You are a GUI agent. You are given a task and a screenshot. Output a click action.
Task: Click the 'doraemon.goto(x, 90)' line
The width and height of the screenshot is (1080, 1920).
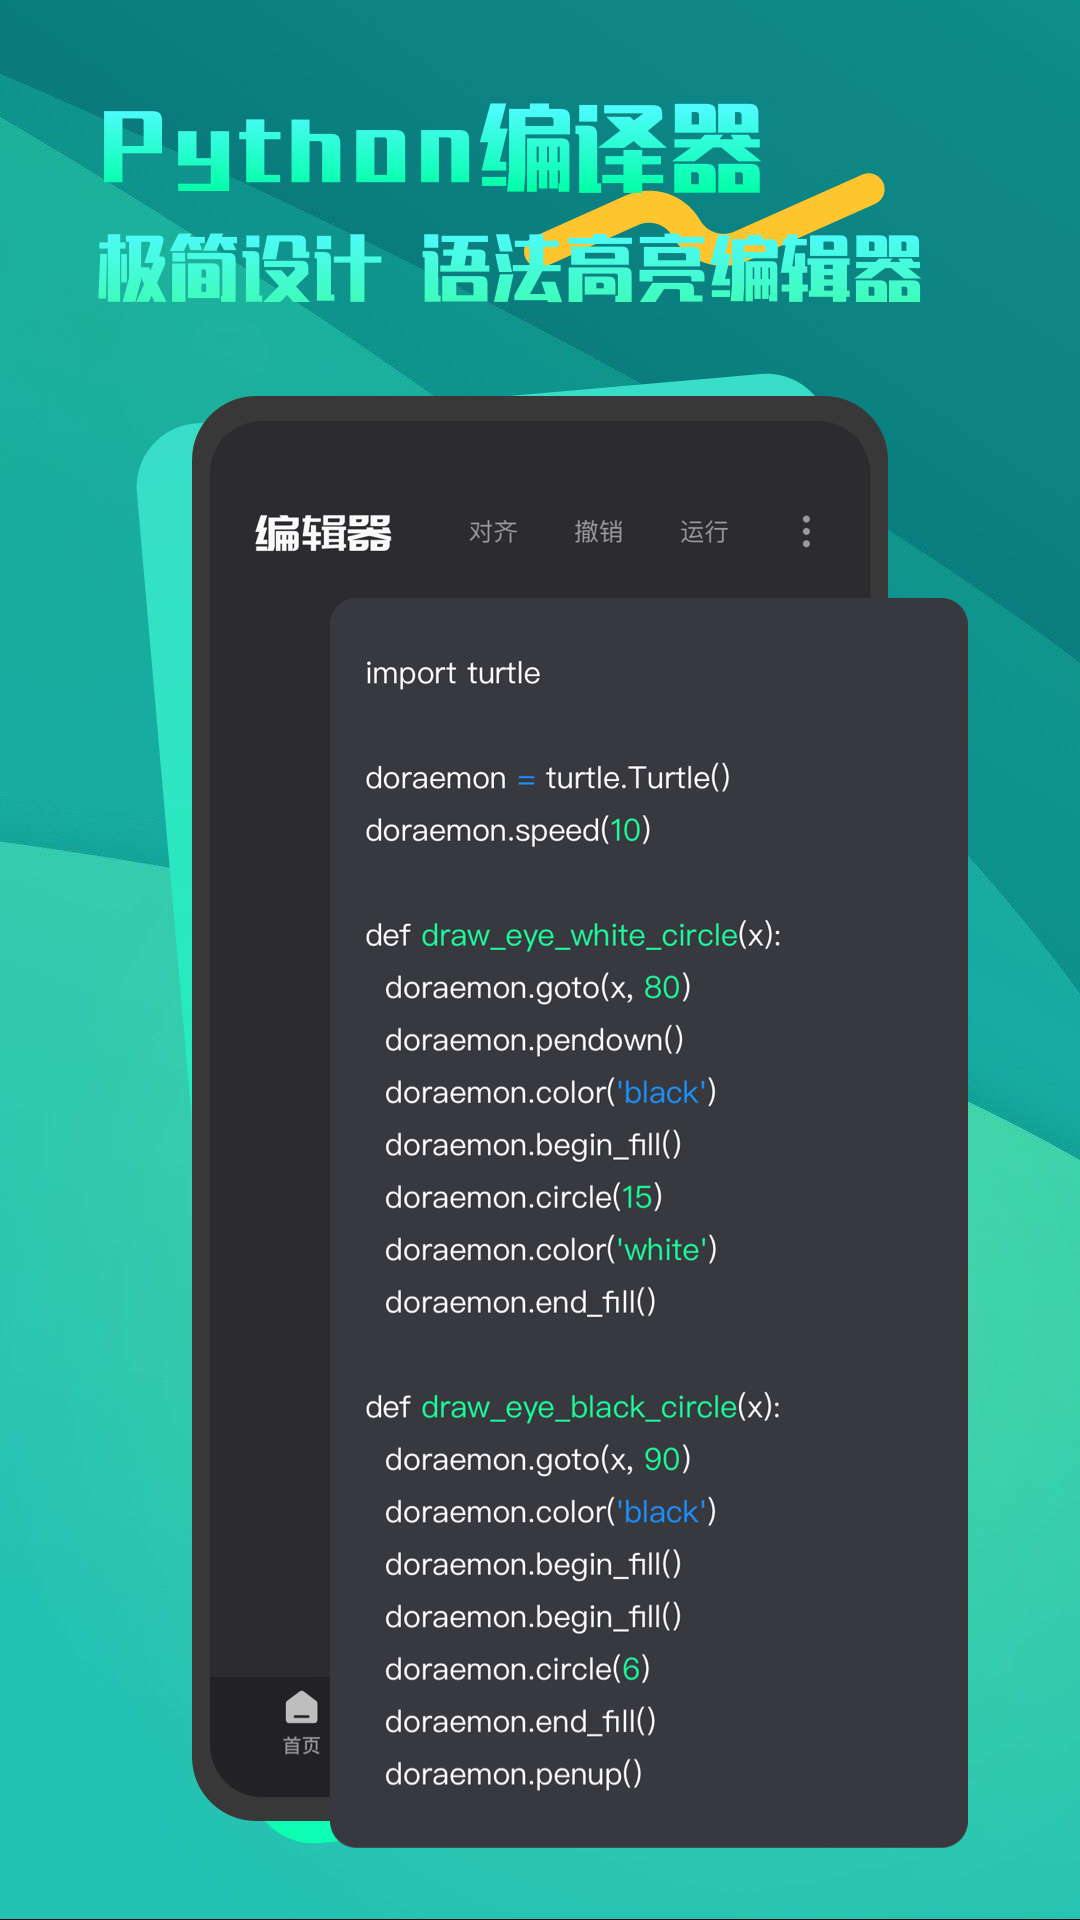(x=538, y=1460)
